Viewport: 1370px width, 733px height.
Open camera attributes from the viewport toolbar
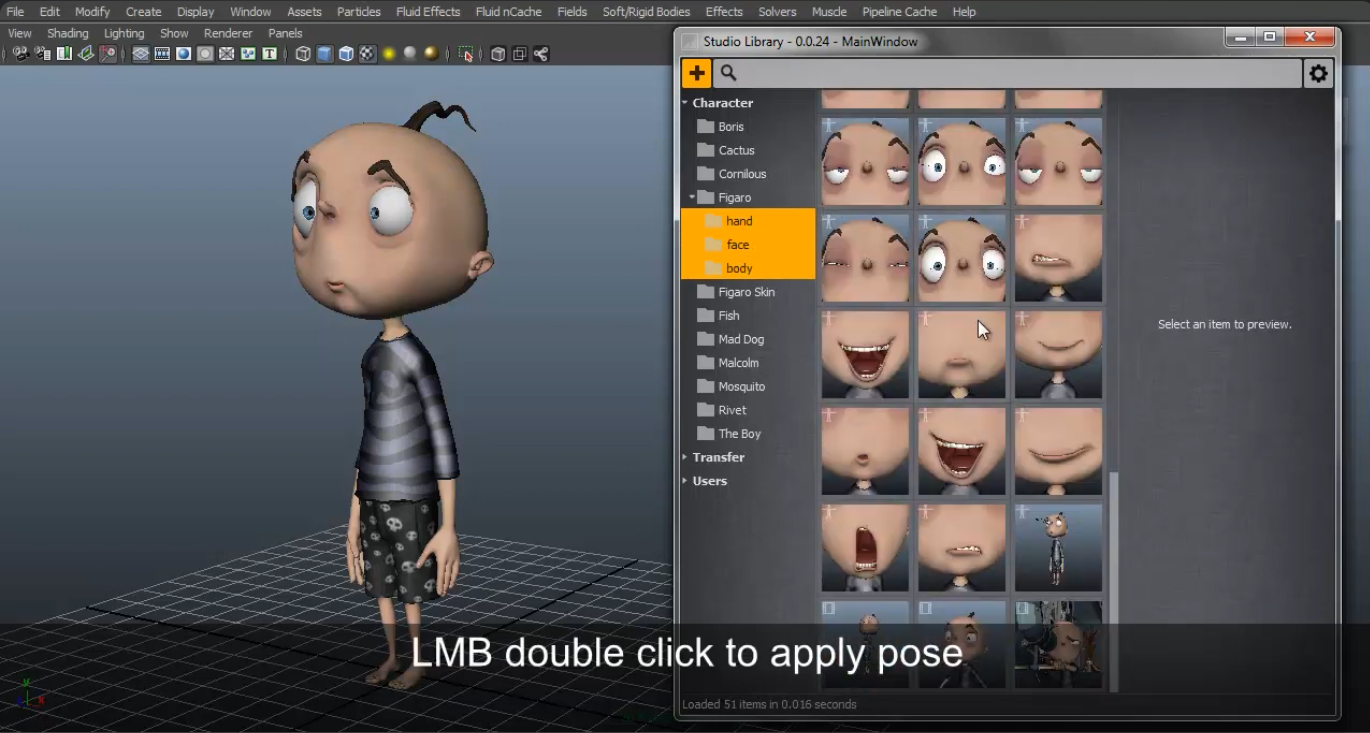coord(42,54)
